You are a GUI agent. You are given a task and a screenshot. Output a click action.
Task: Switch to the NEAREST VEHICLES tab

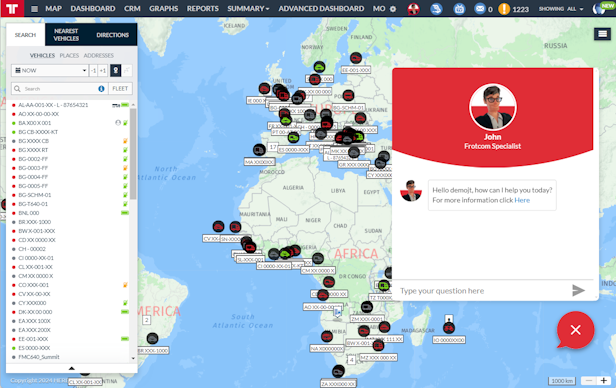point(66,35)
